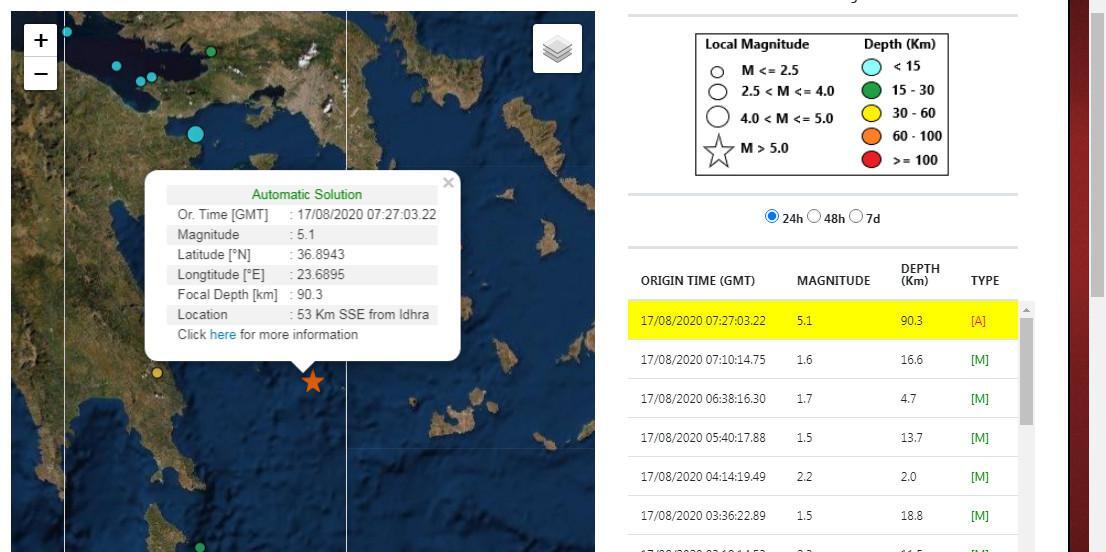The width and height of the screenshot is (1106, 552).
Task: Click the orange star earthquake marker
Action: [x=313, y=381]
